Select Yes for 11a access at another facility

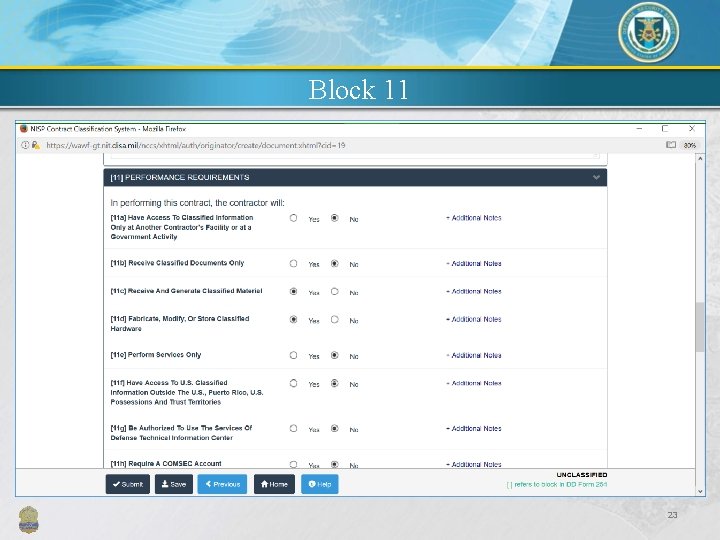coord(293,218)
